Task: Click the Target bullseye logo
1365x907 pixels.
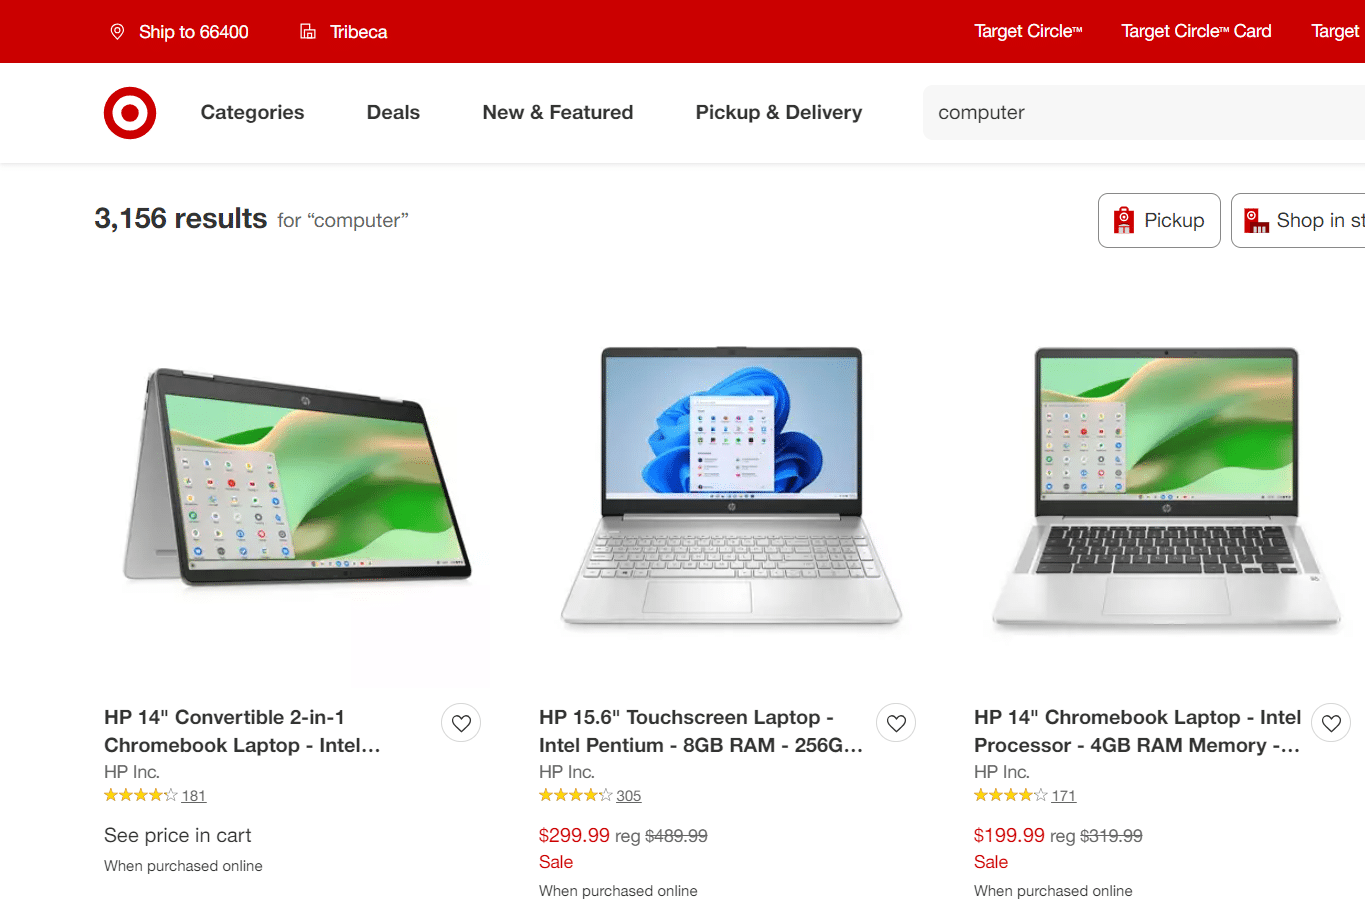Action: tap(130, 113)
